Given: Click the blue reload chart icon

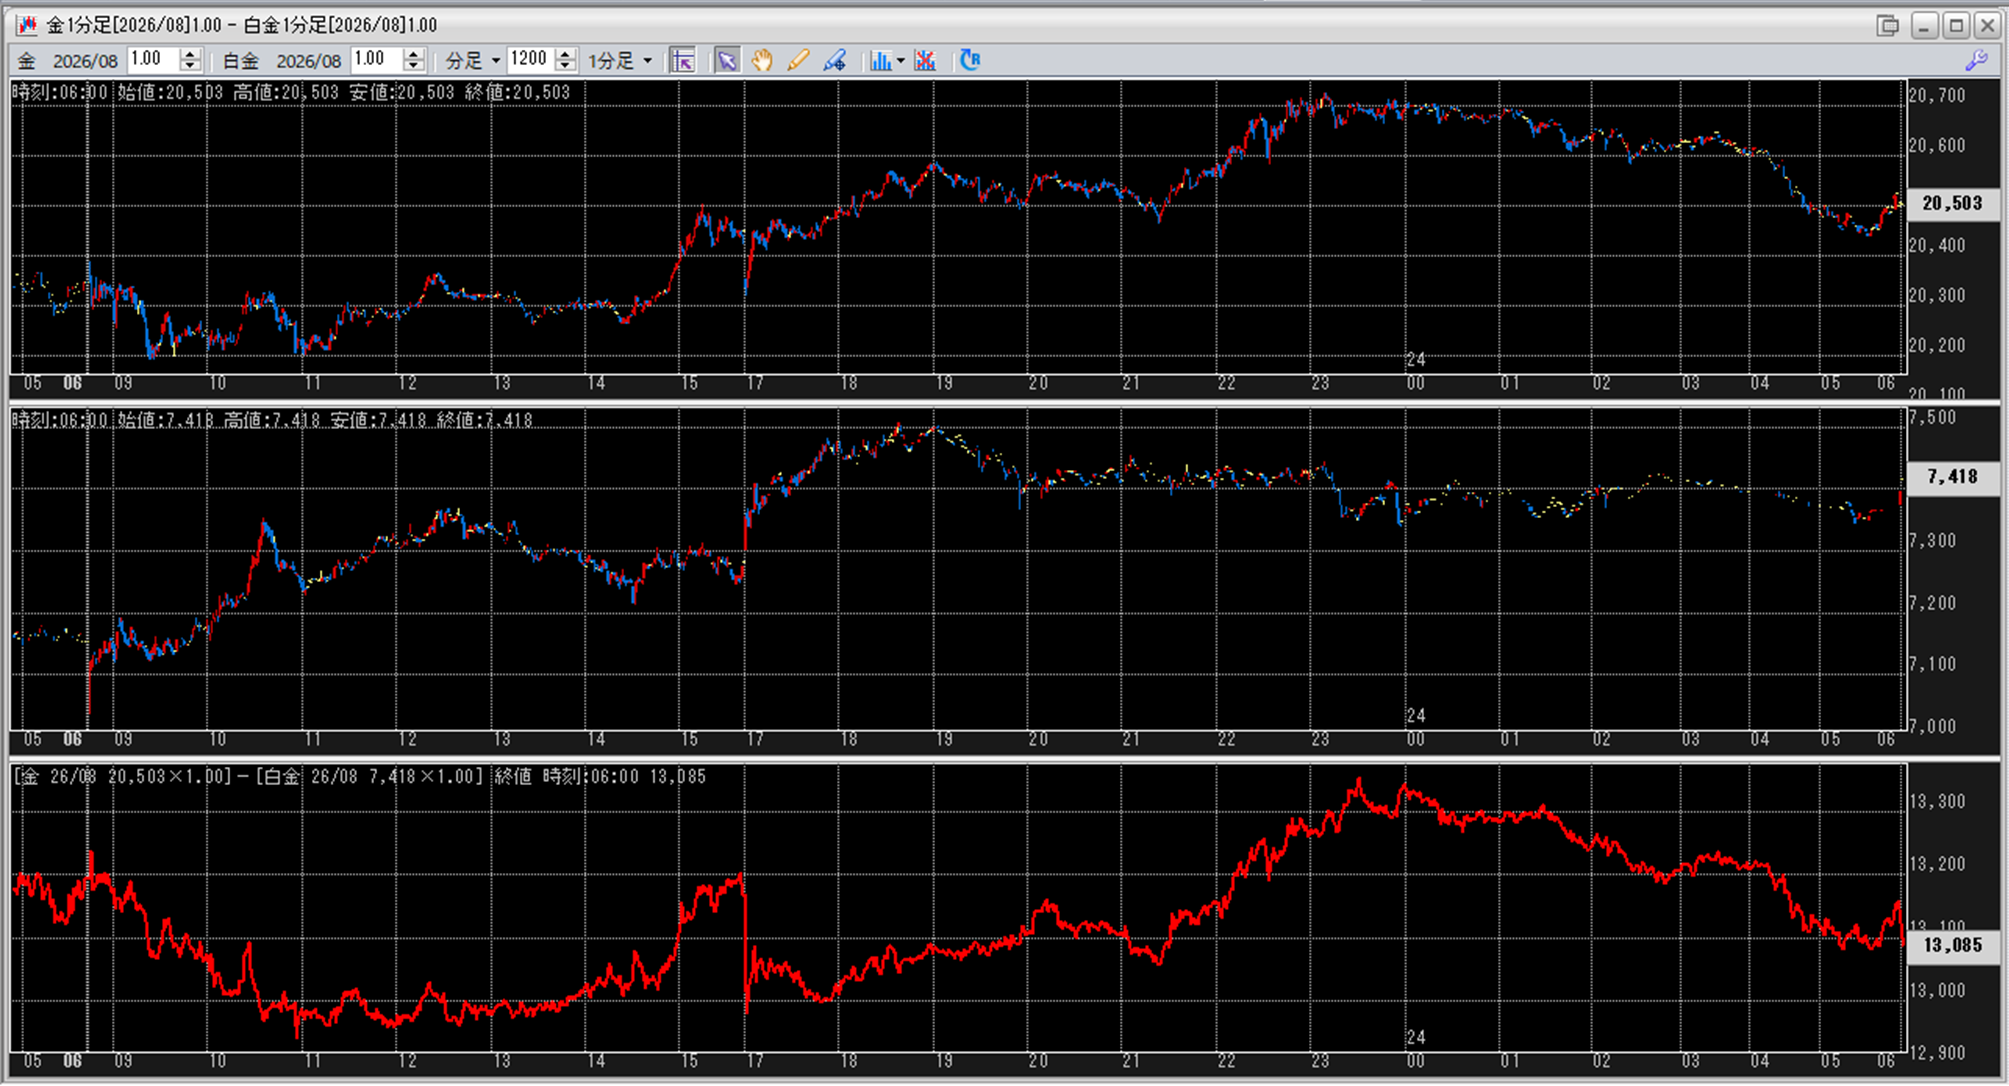Looking at the screenshot, I should (x=969, y=60).
